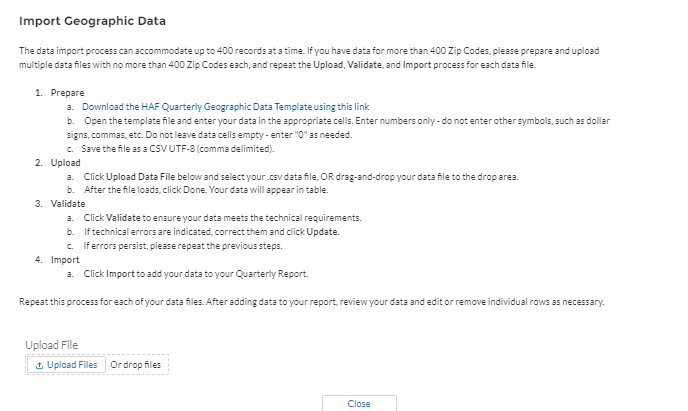Click the 'Repeat this process' paragraph
Screen dimensions: 688x411
click(311, 301)
